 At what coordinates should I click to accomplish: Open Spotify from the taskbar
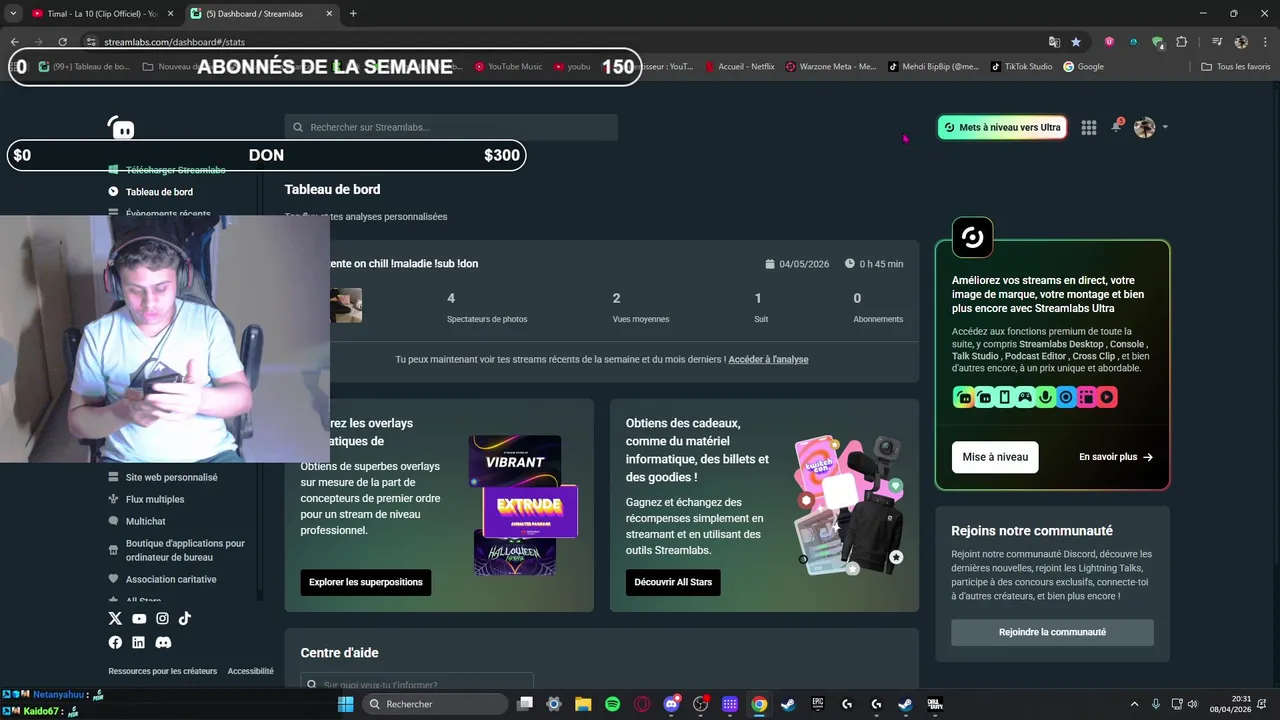pyautogui.click(x=612, y=704)
